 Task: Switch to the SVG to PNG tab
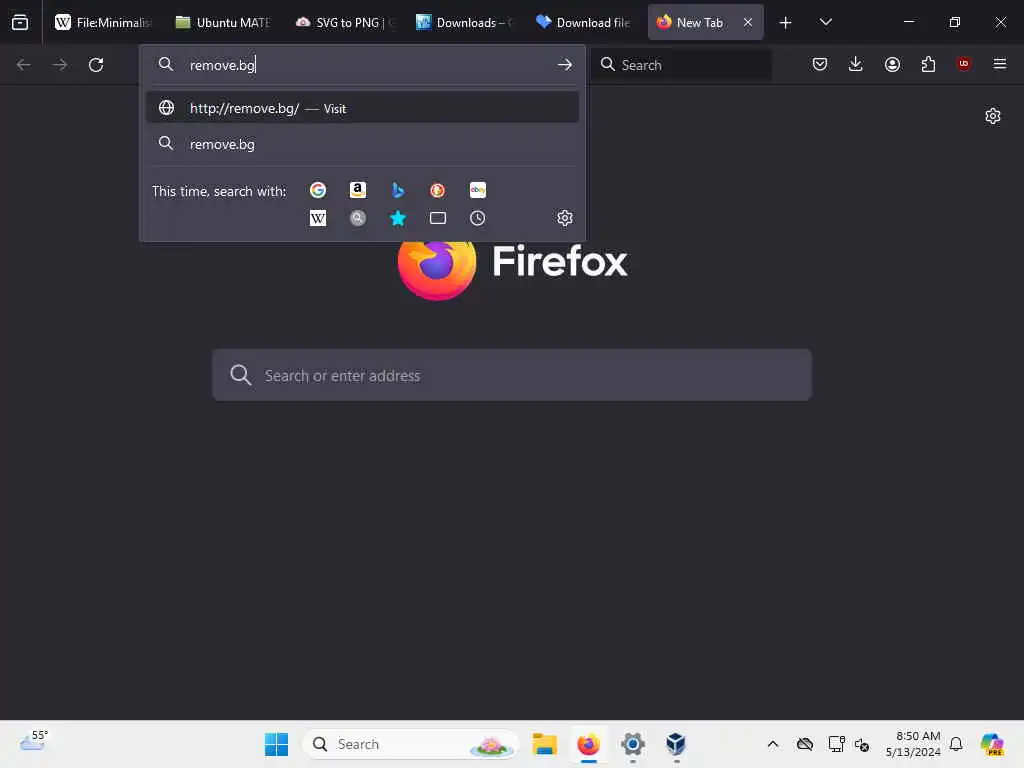(x=344, y=23)
